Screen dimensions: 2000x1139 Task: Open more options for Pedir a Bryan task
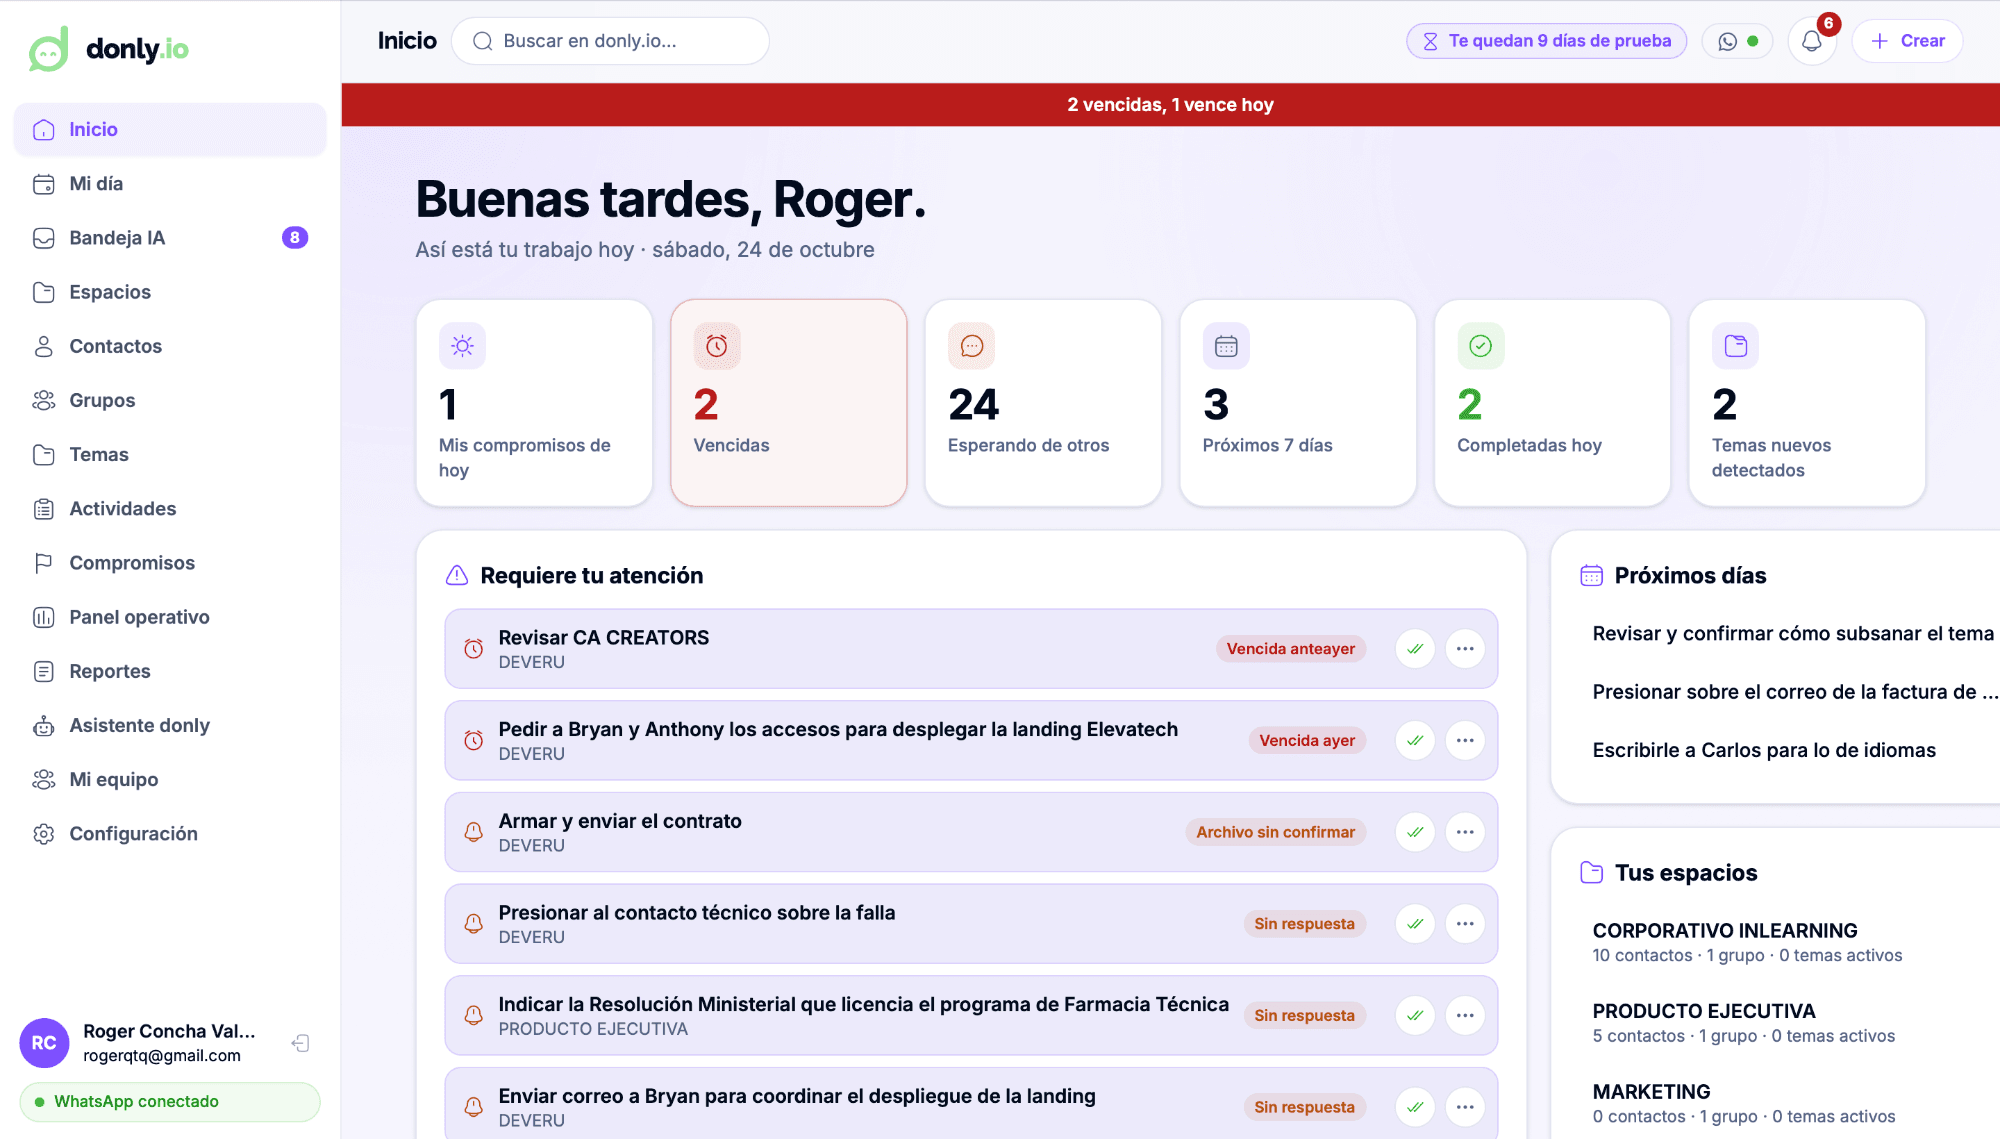[x=1465, y=741]
